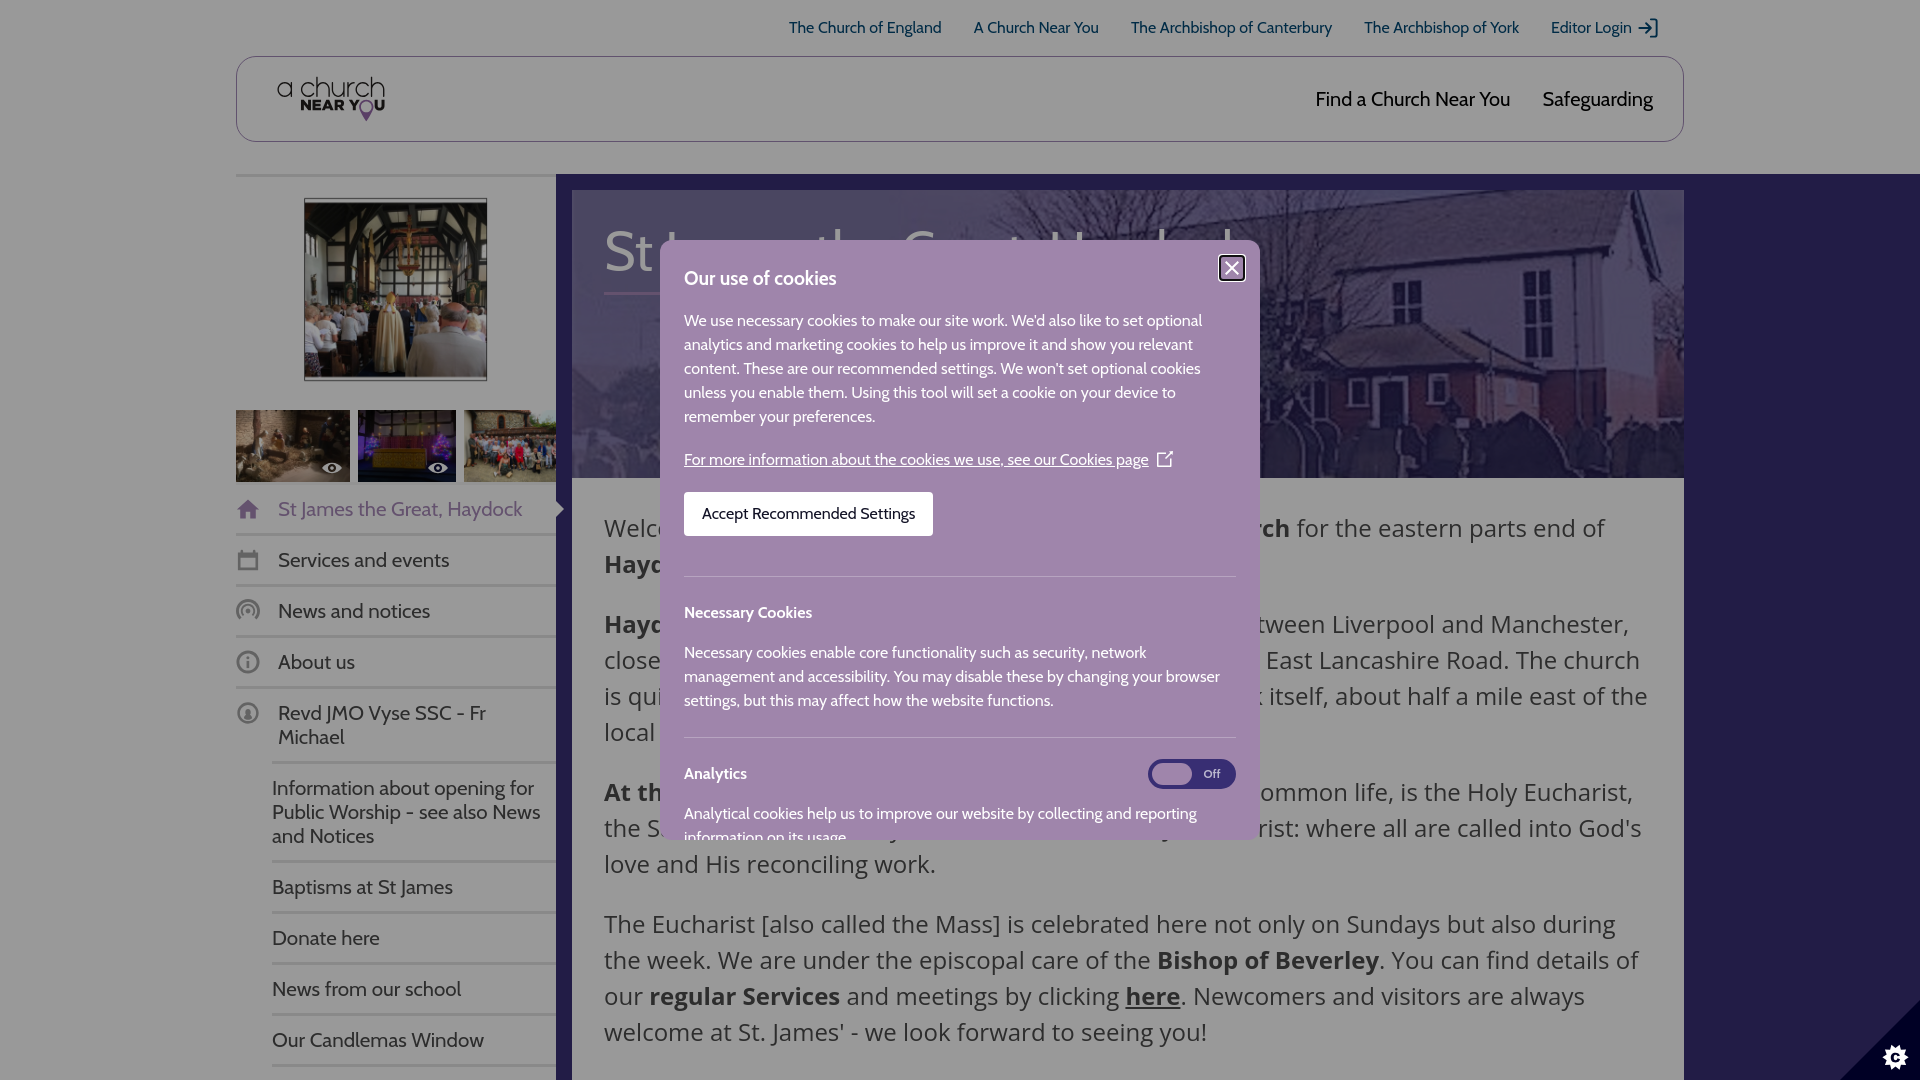Click the broadcast icon beside News and notices
This screenshot has height=1080, width=1920.
pyautogui.click(x=248, y=611)
